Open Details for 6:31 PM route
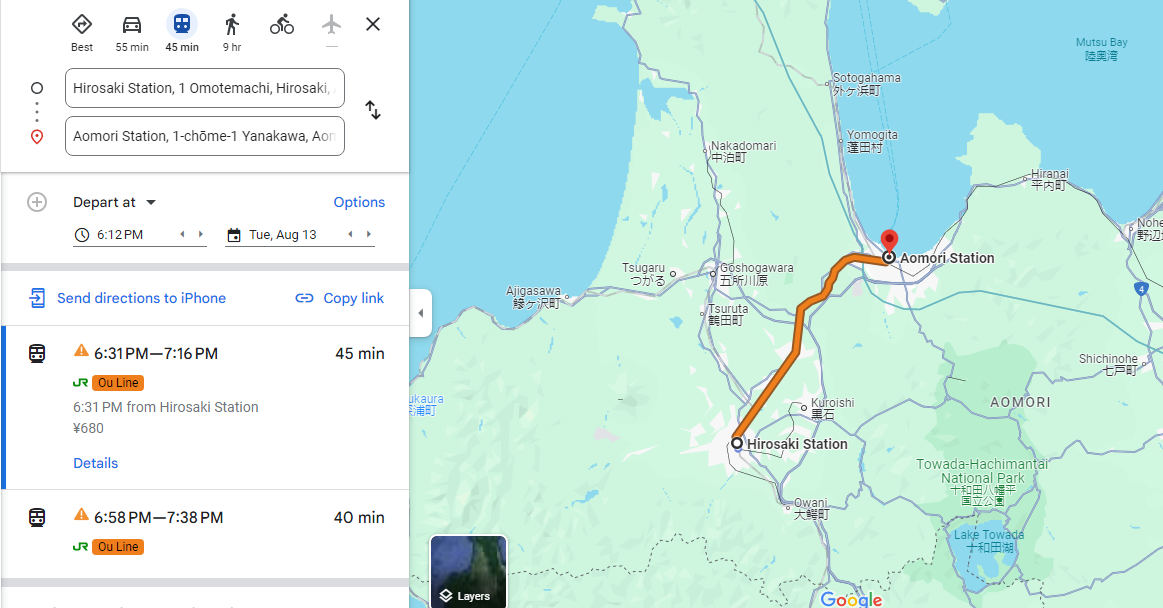The image size is (1163, 608). pyautogui.click(x=96, y=463)
